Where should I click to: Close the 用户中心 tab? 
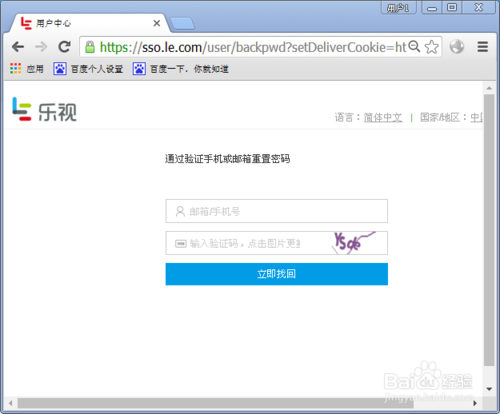[x=157, y=23]
